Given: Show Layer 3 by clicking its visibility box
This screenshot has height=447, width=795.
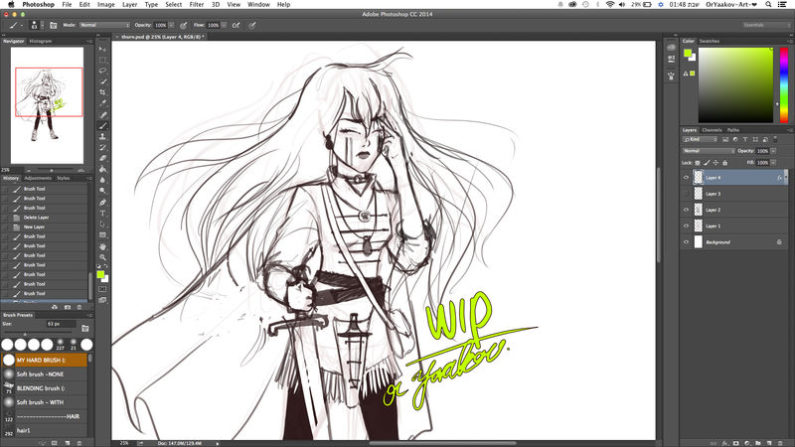Looking at the screenshot, I should tap(686, 194).
